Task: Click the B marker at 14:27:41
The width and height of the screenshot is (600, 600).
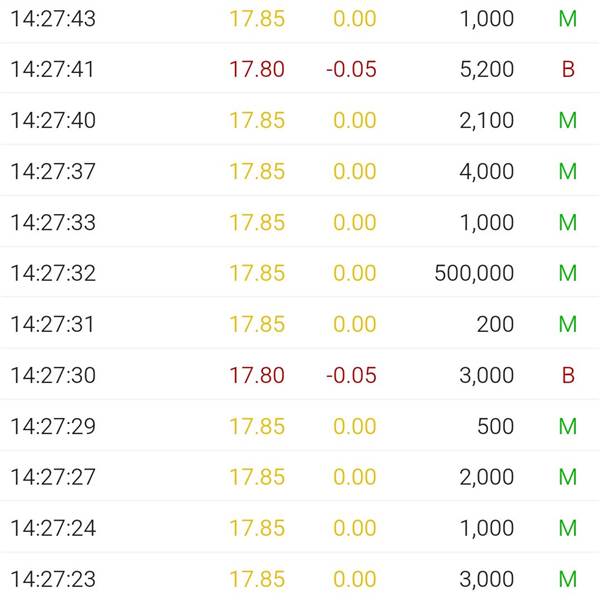Action: [568, 69]
